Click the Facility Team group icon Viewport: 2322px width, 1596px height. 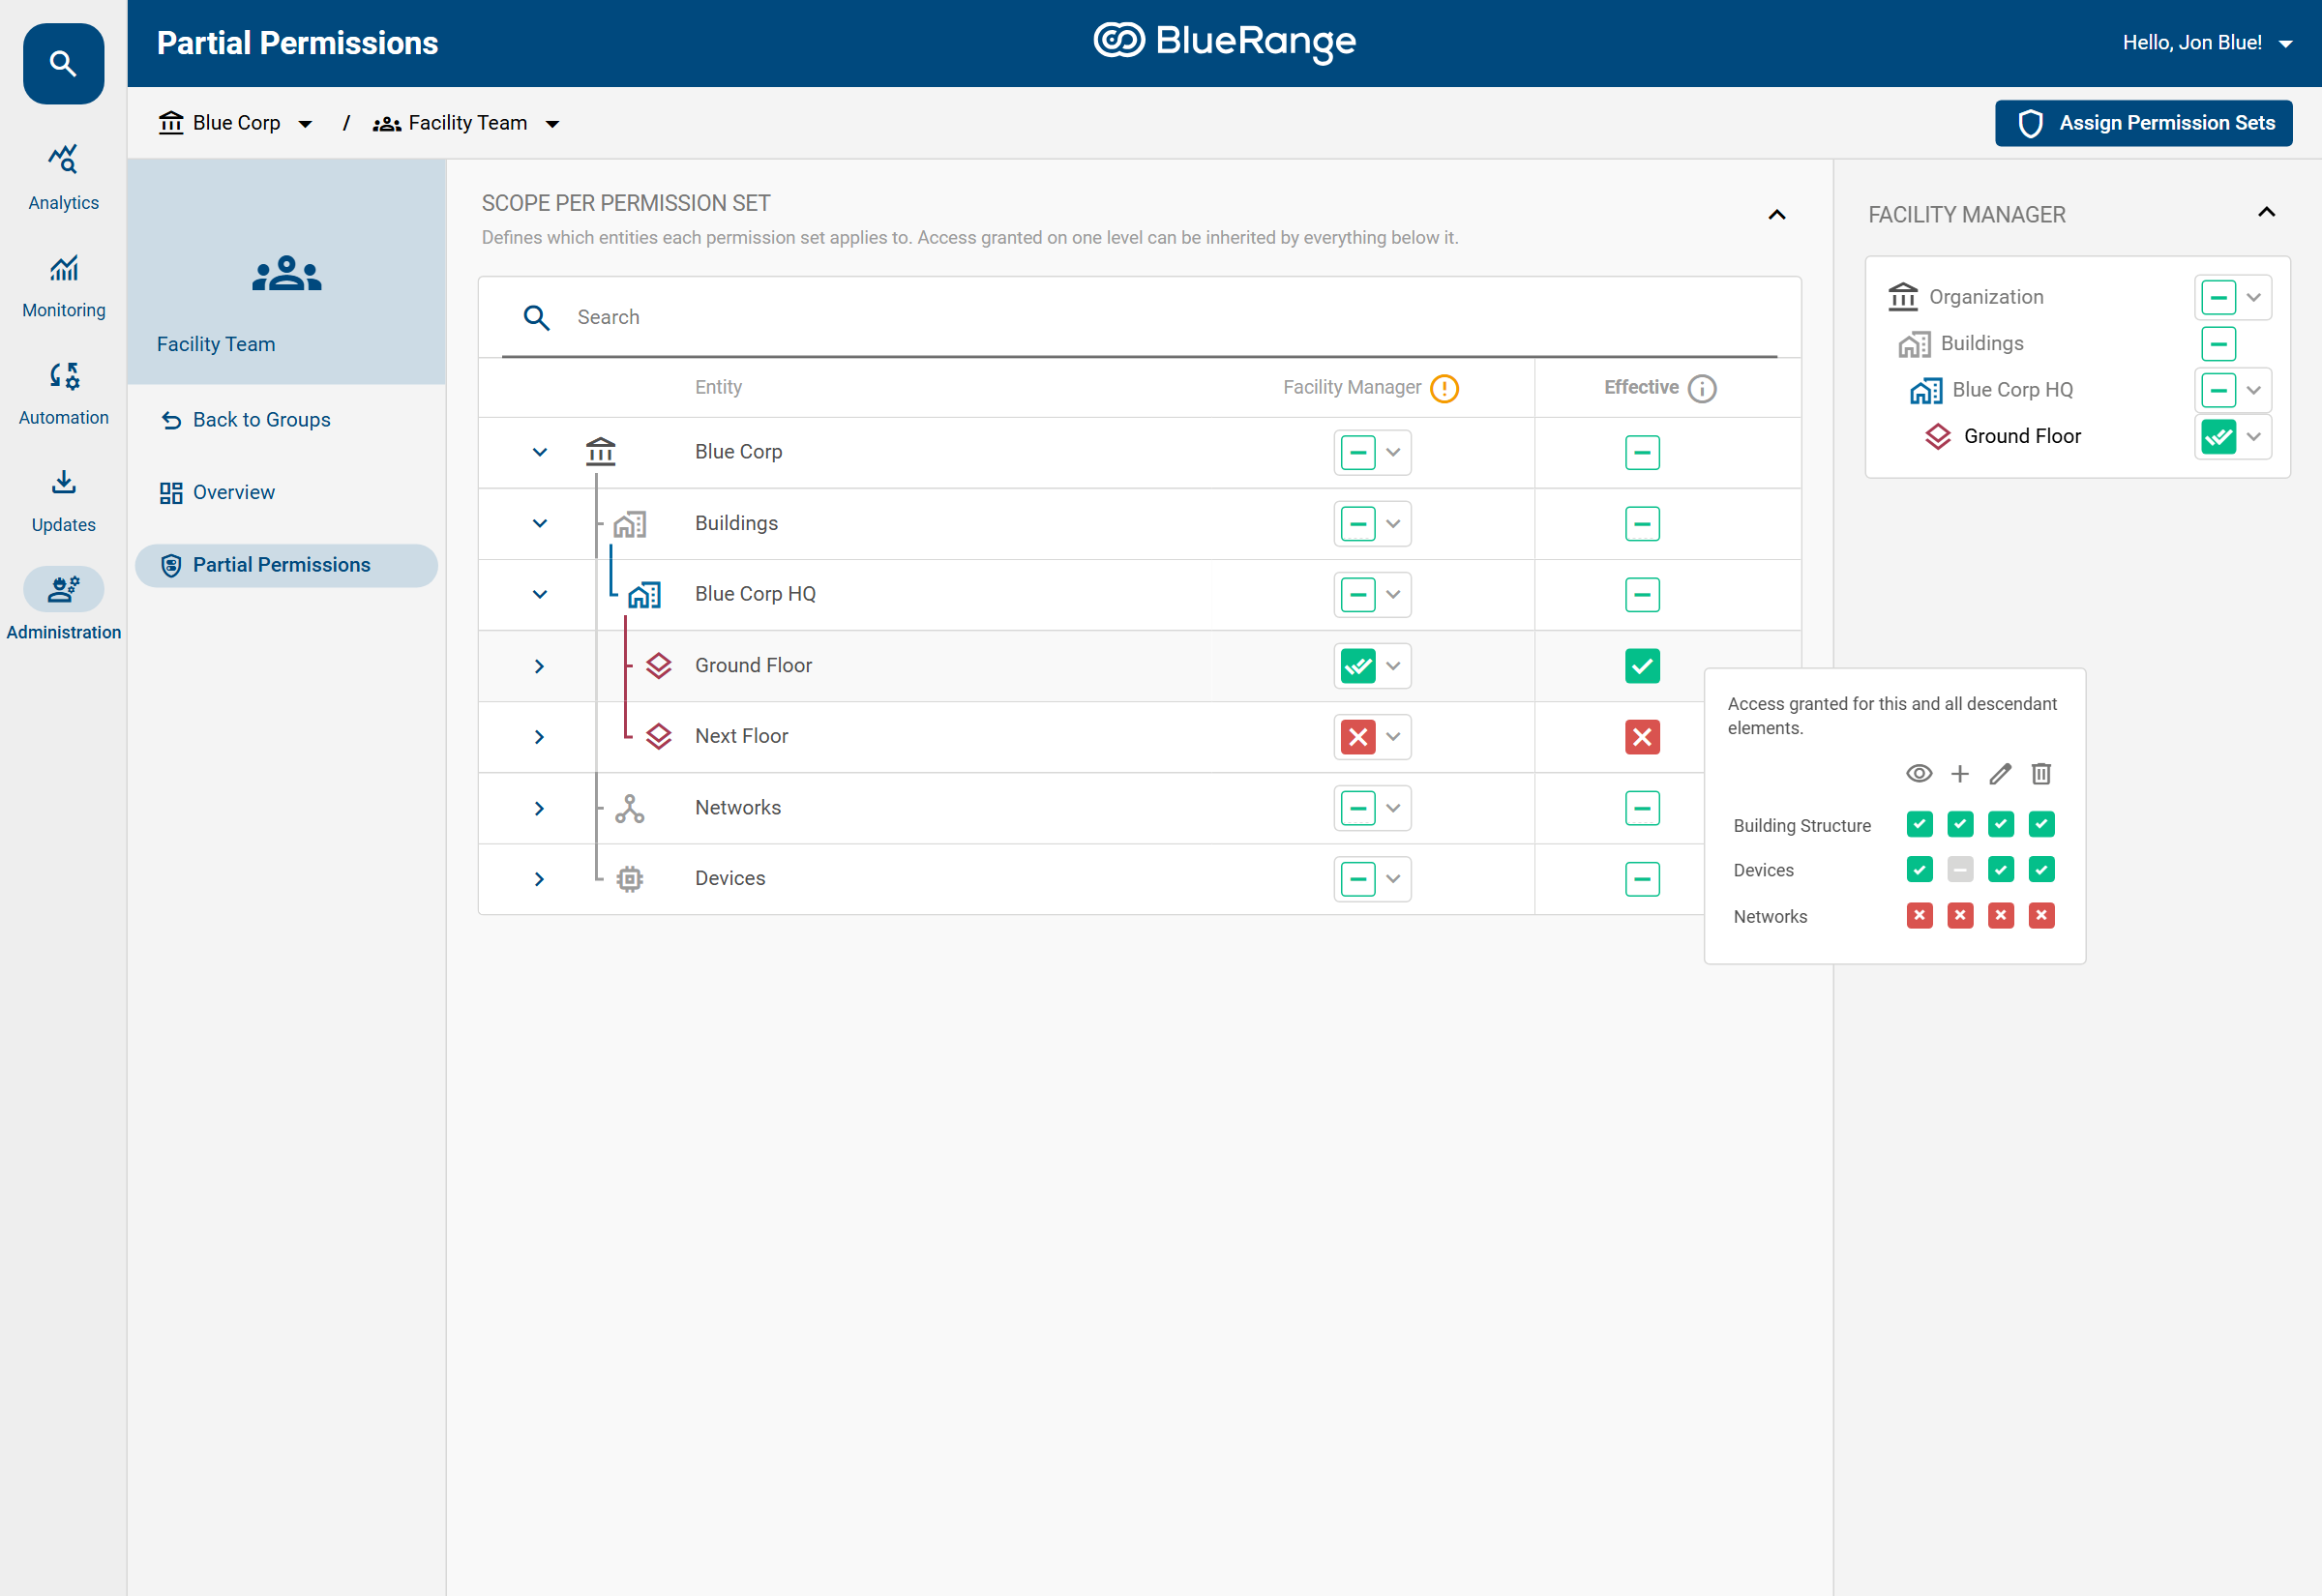point(287,273)
